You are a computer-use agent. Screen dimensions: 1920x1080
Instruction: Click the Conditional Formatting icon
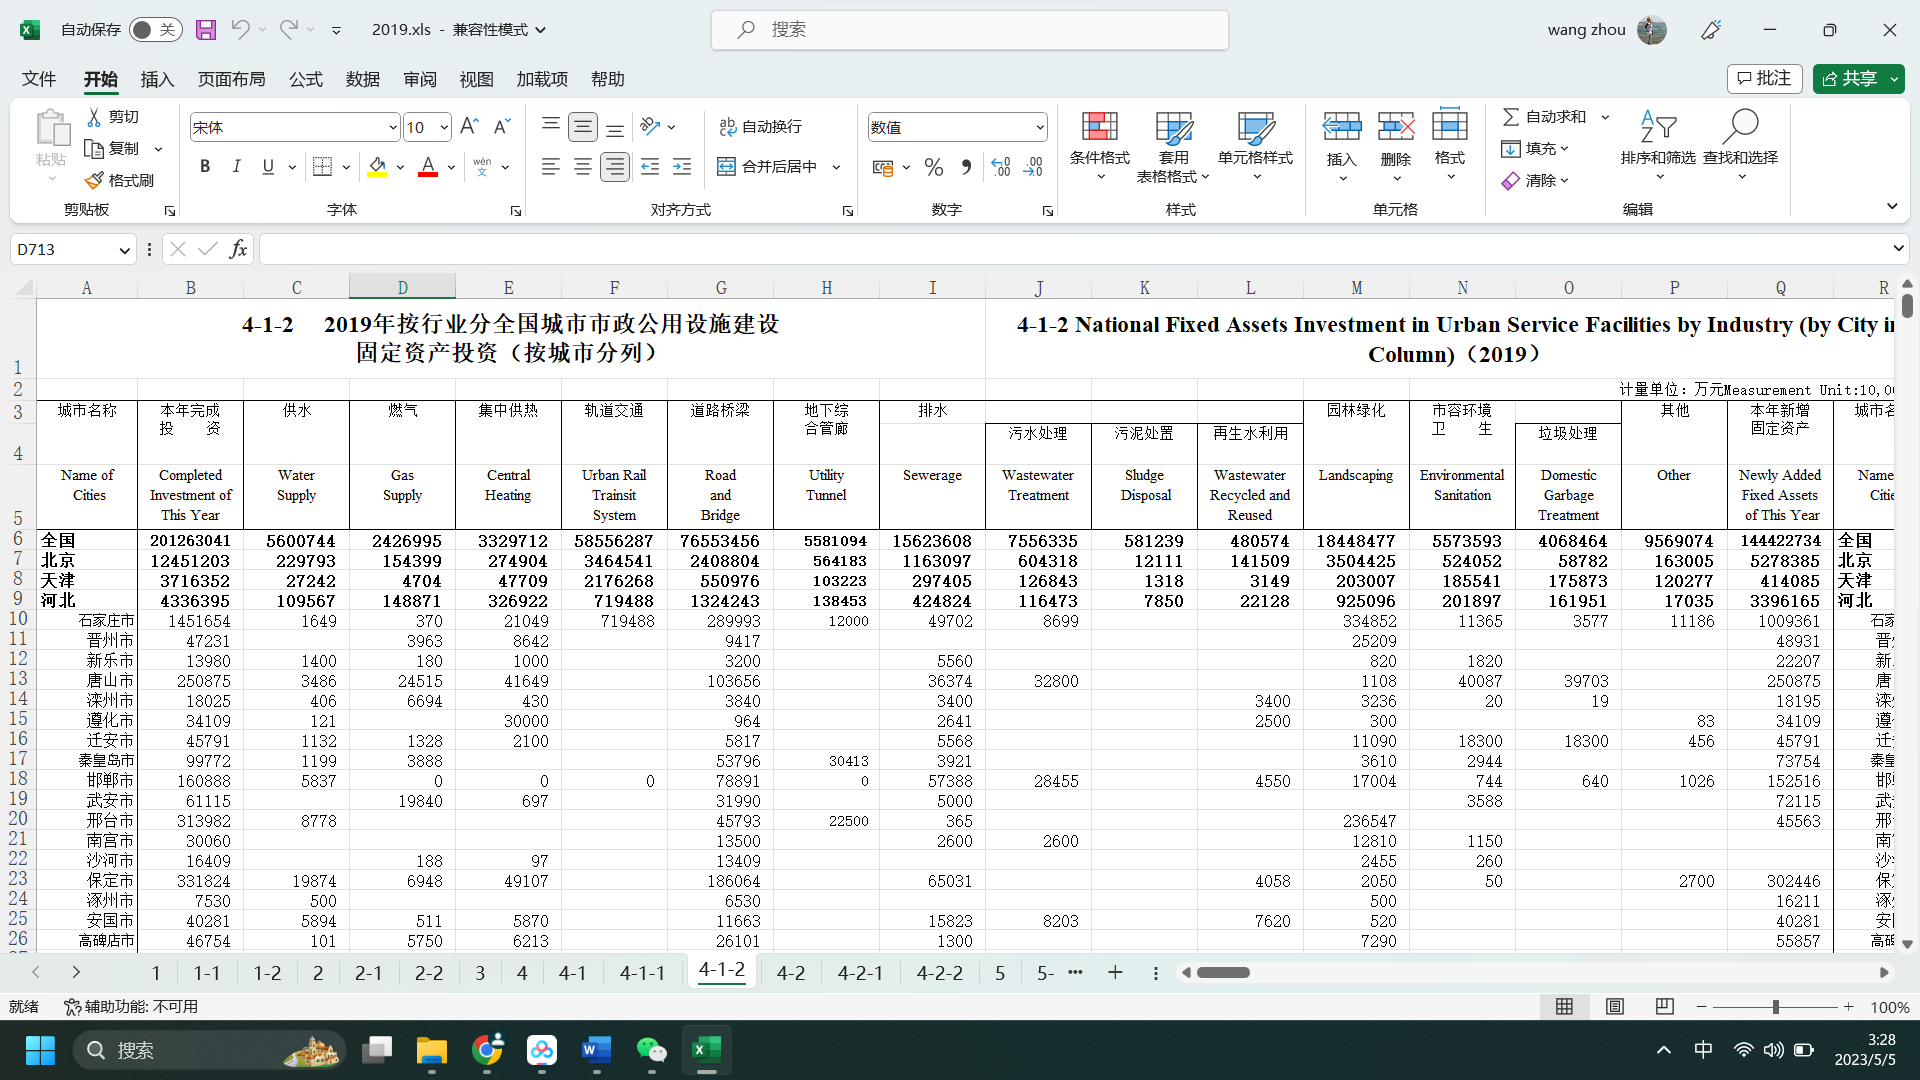tap(1099, 128)
